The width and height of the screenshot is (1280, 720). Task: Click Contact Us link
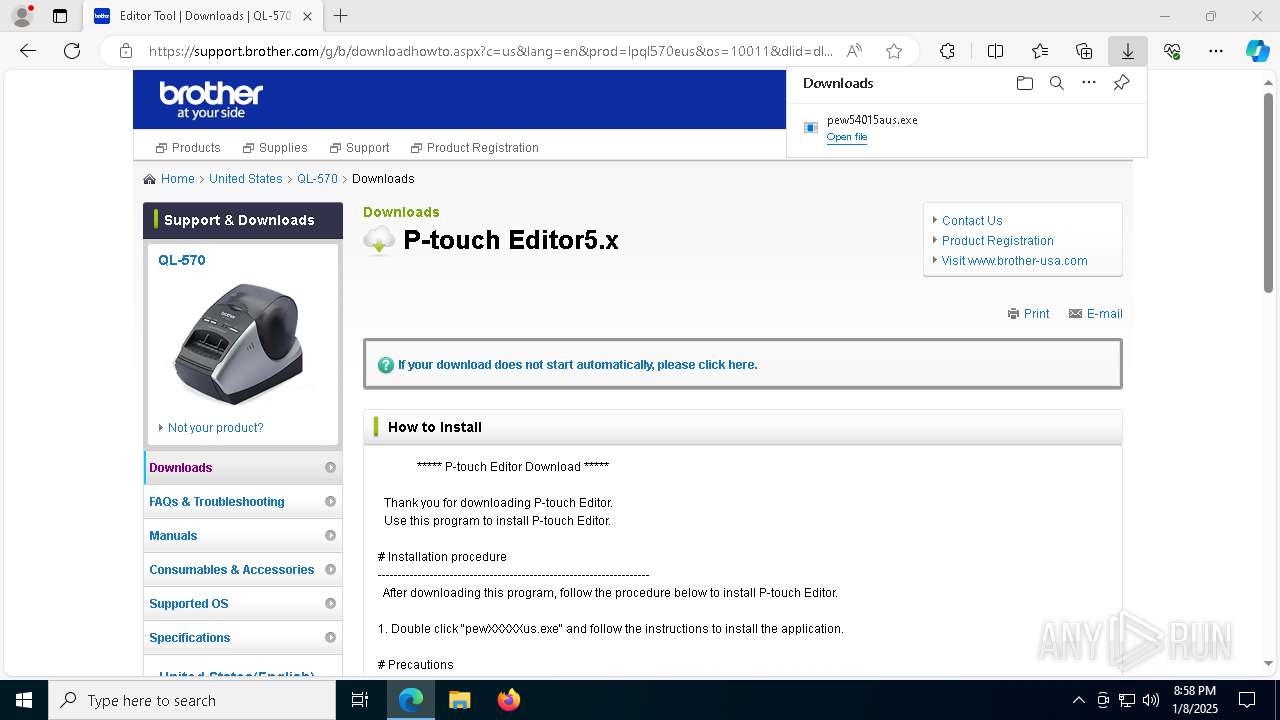coord(972,221)
